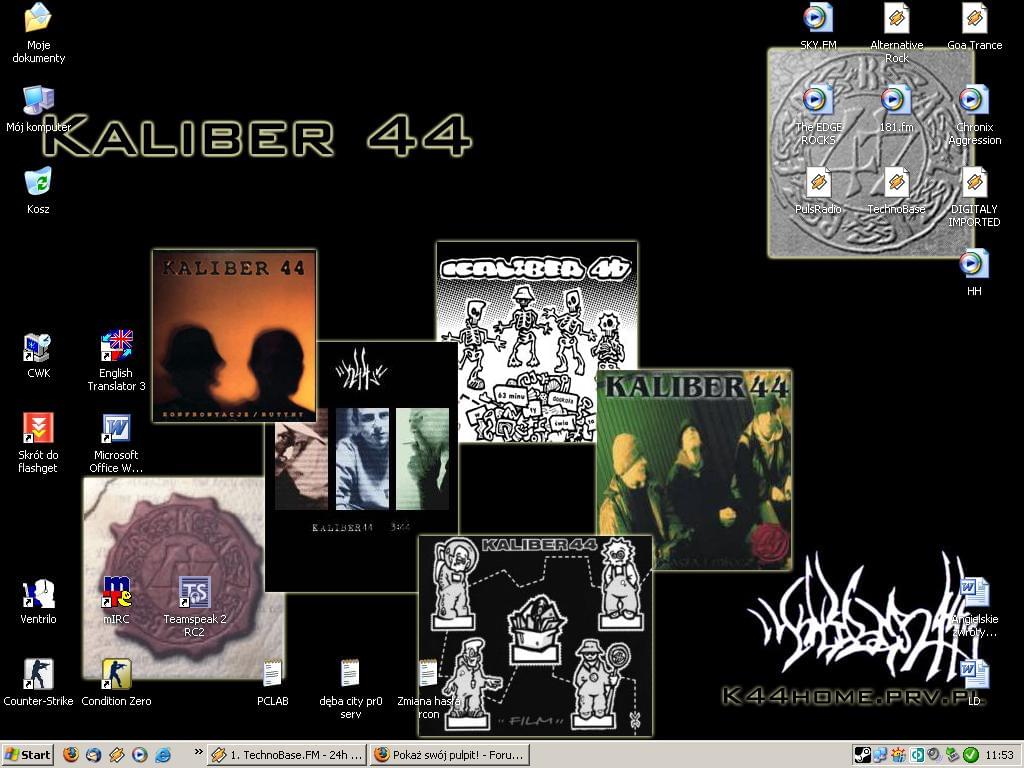Switch to TechnoBase.FM Winamp taskbar button
The height and width of the screenshot is (768, 1024).
pyautogui.click(x=287, y=755)
